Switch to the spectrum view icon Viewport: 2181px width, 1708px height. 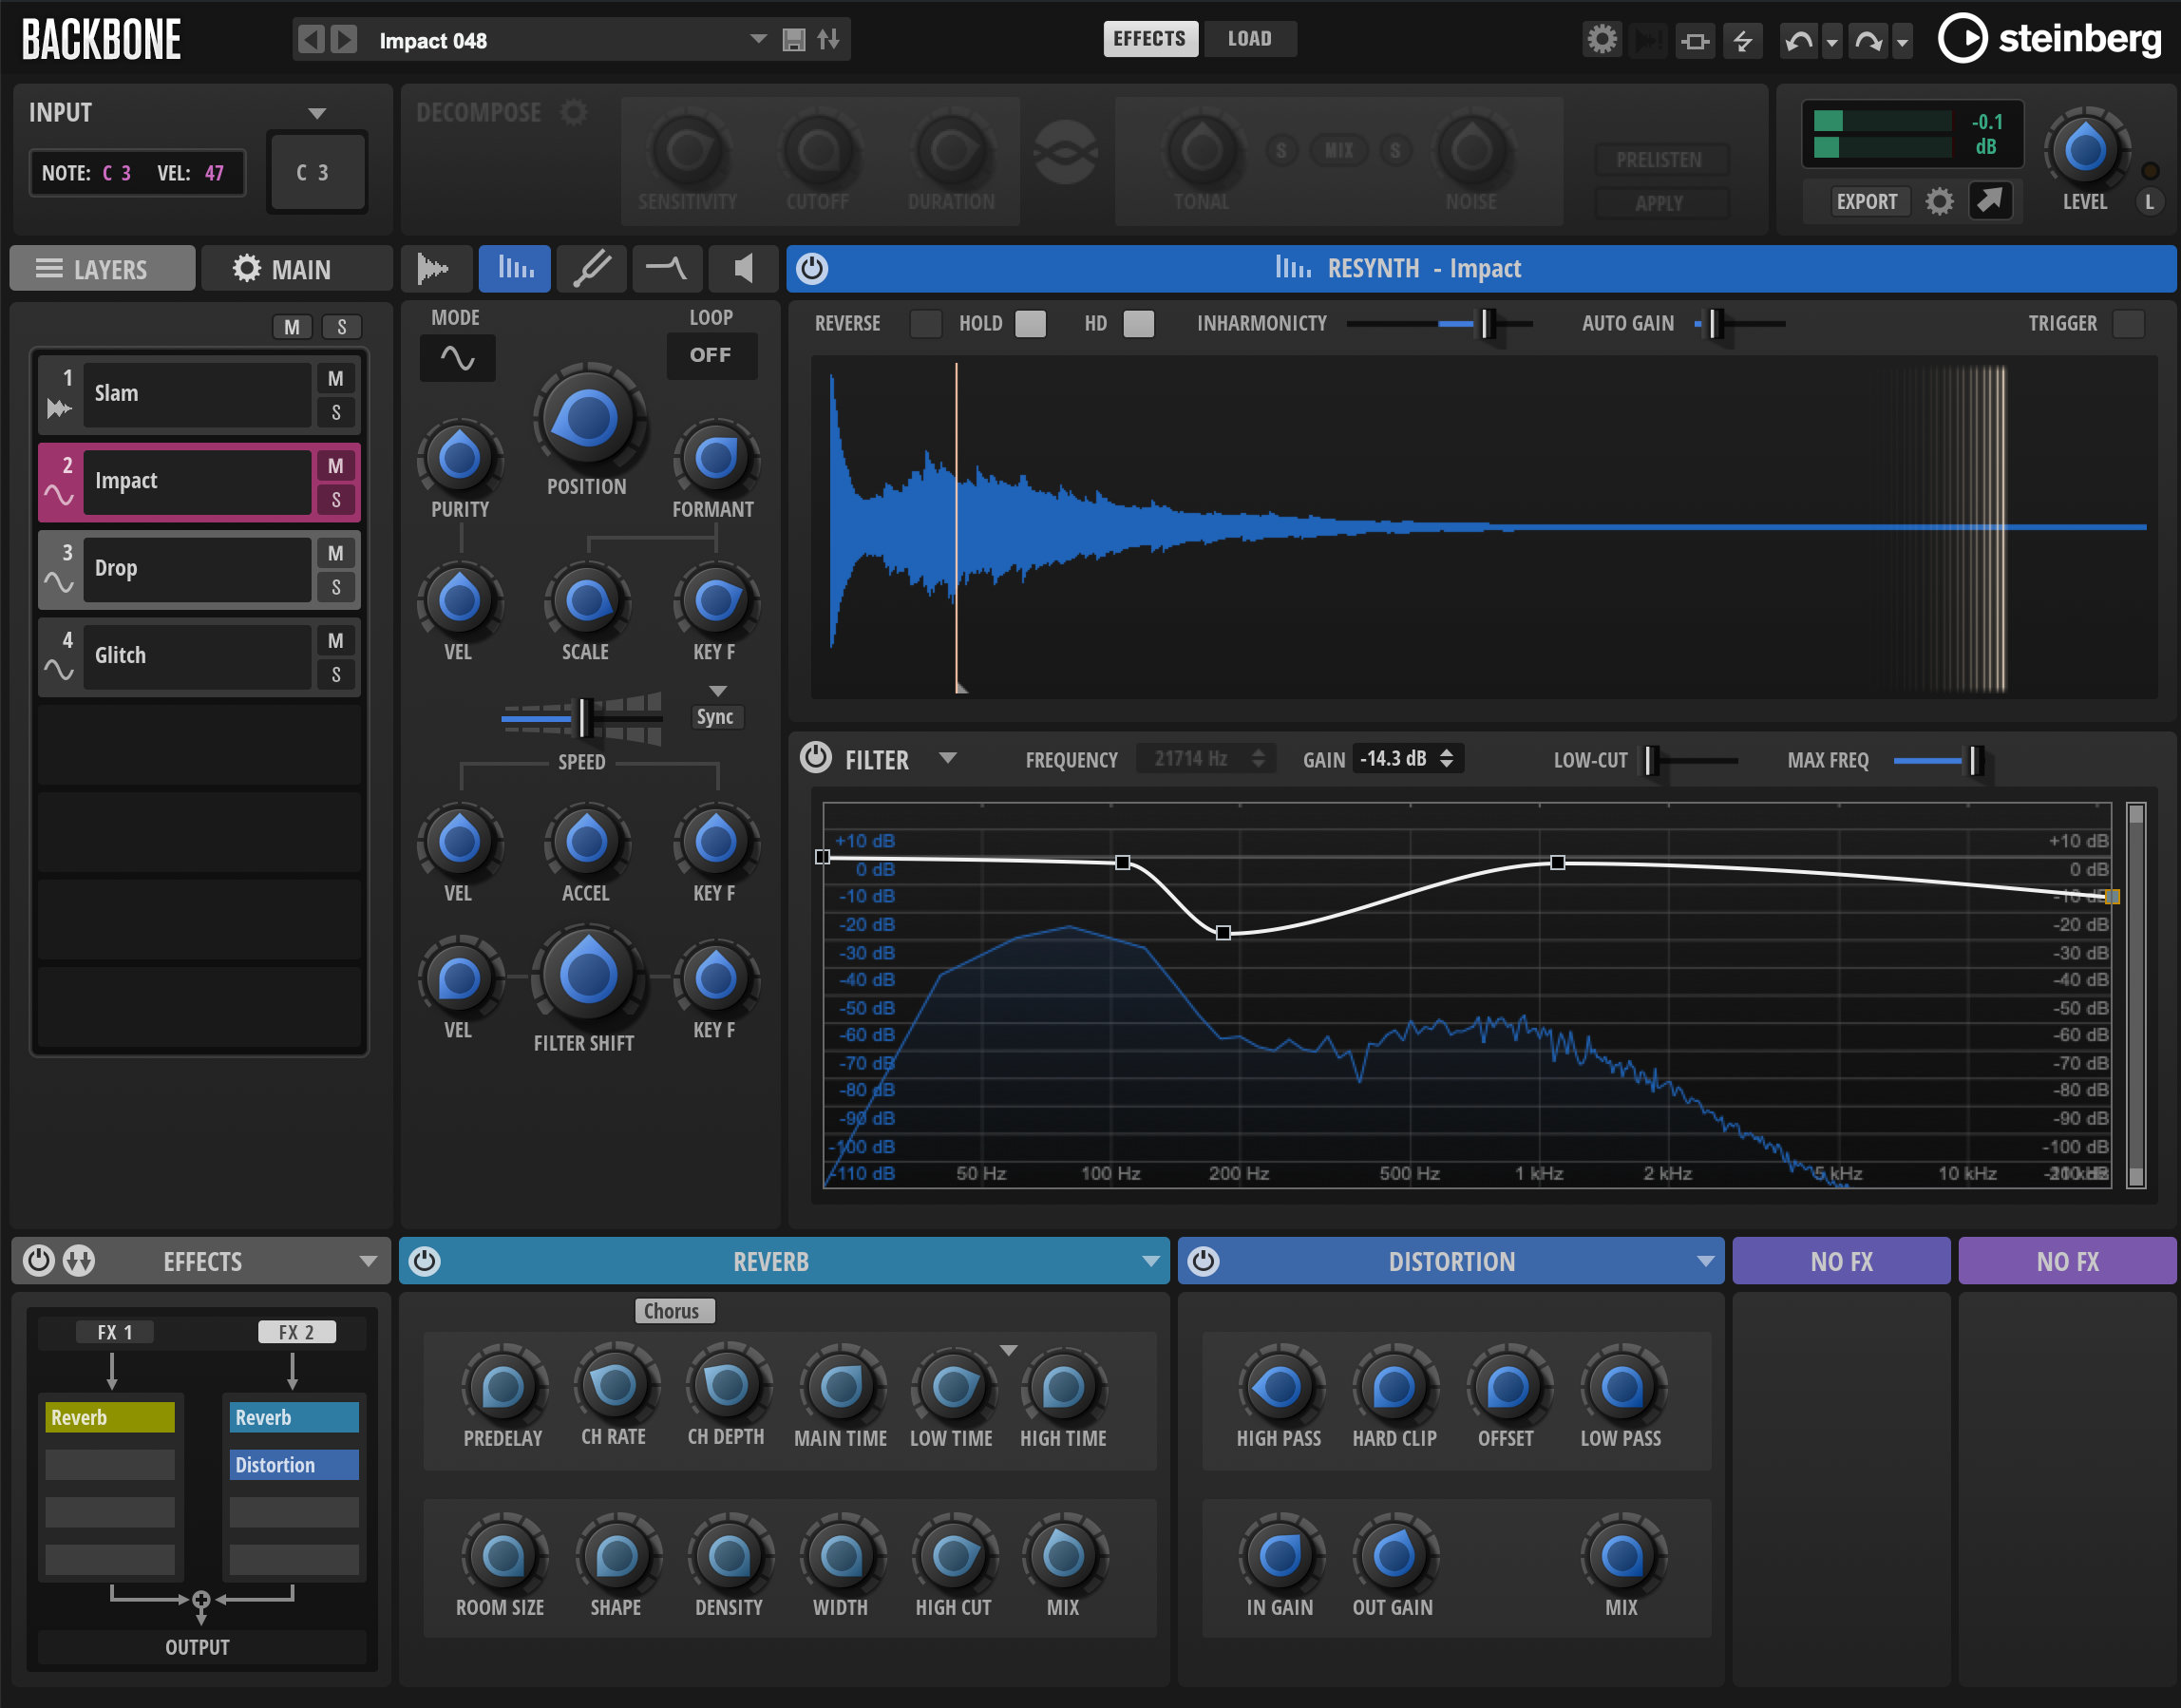pyautogui.click(x=514, y=268)
